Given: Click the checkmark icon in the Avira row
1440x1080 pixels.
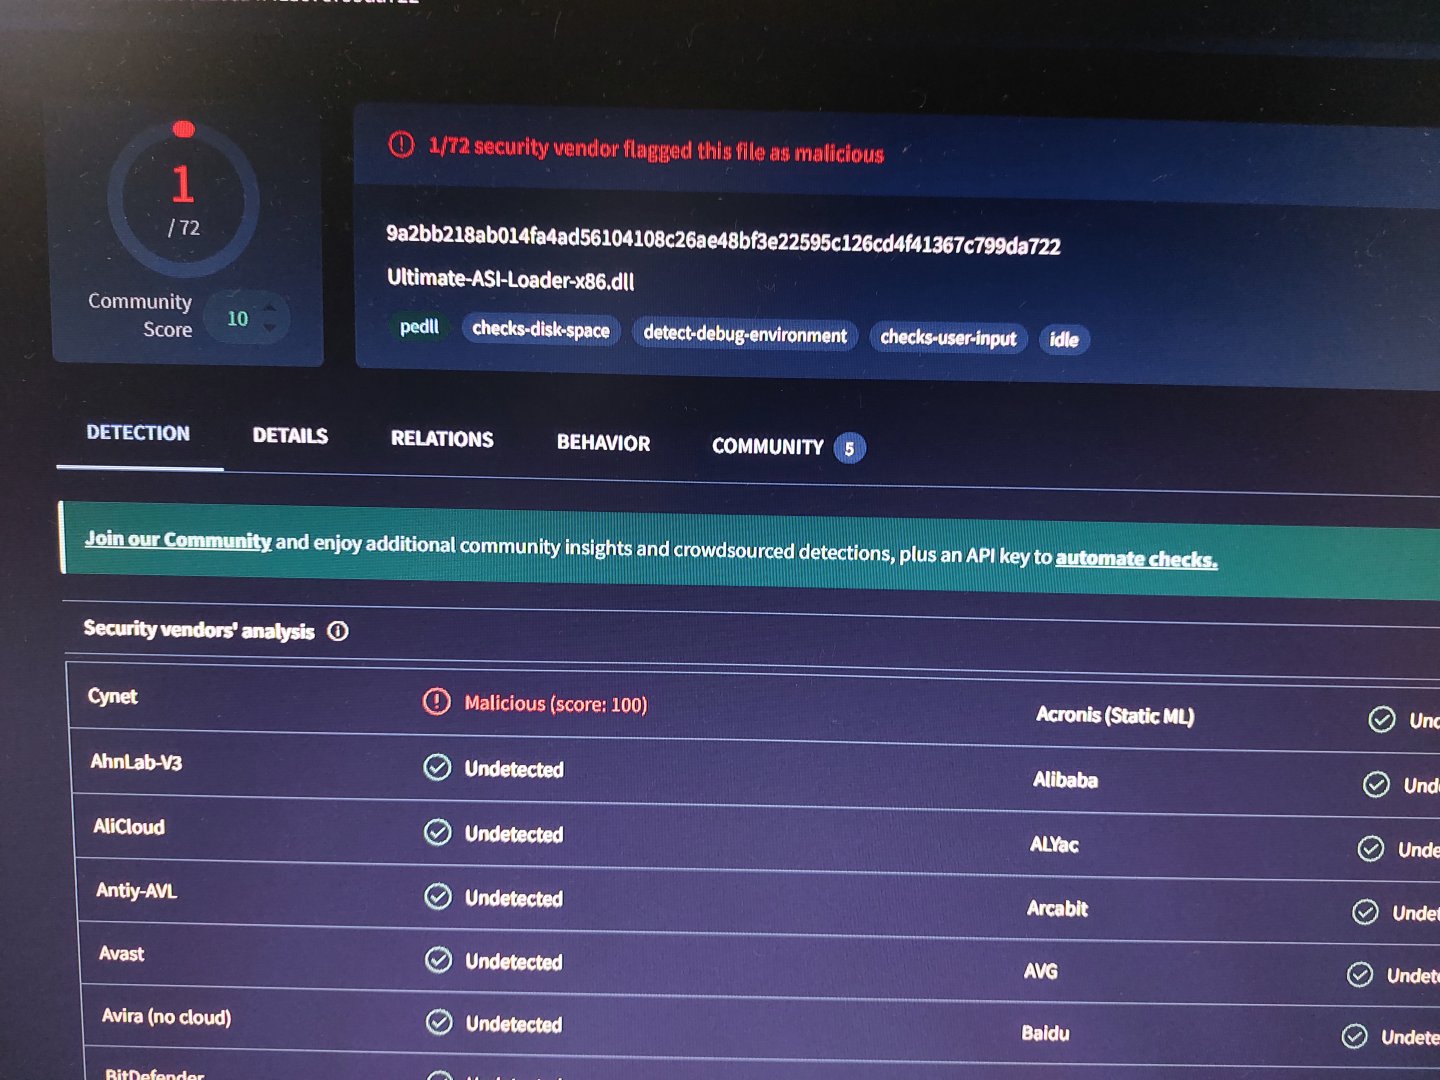Looking at the screenshot, I should click(x=439, y=1022).
